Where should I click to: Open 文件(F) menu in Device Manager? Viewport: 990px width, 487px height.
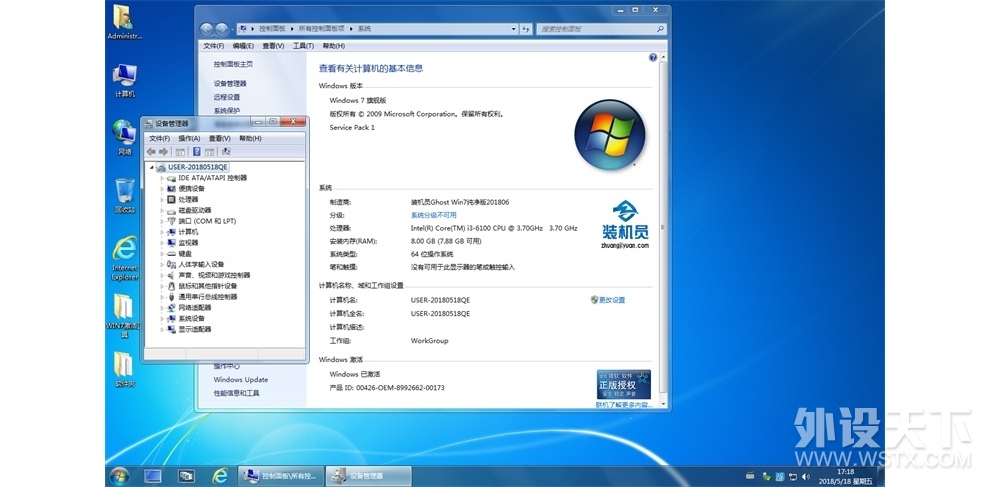click(x=159, y=138)
